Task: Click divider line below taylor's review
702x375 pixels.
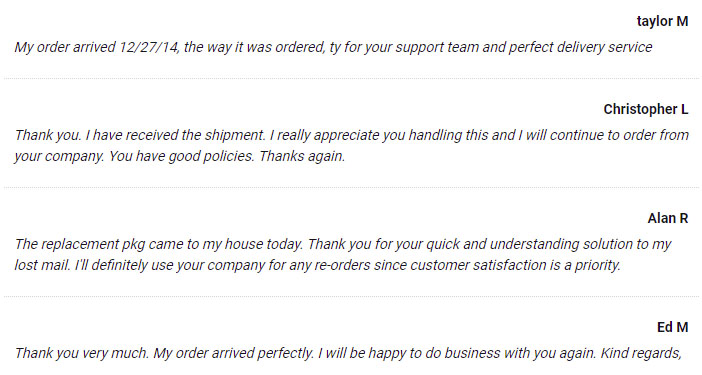Action: pos(351,78)
